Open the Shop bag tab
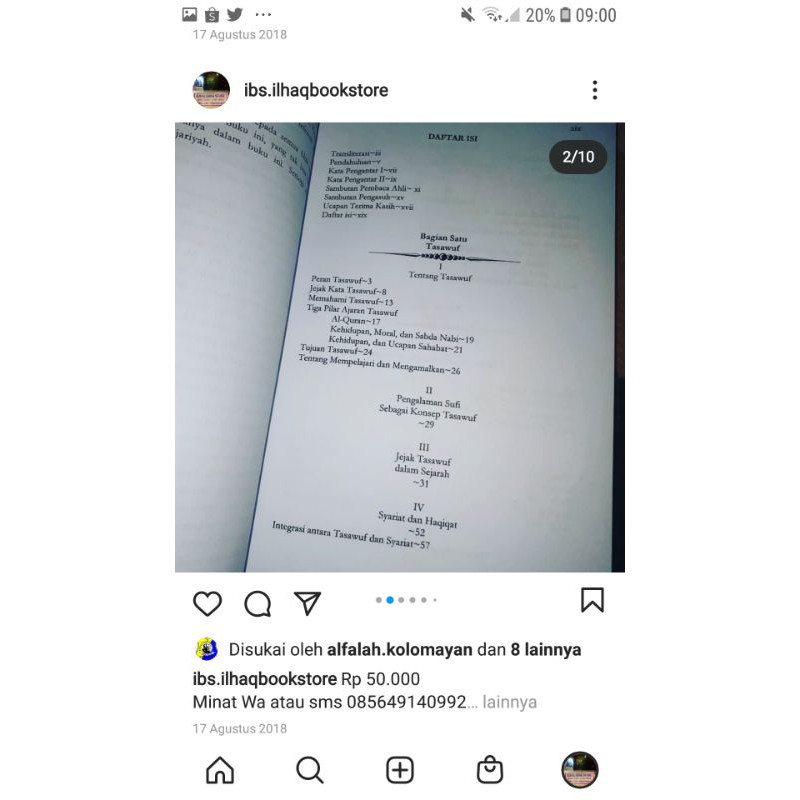 (x=490, y=769)
